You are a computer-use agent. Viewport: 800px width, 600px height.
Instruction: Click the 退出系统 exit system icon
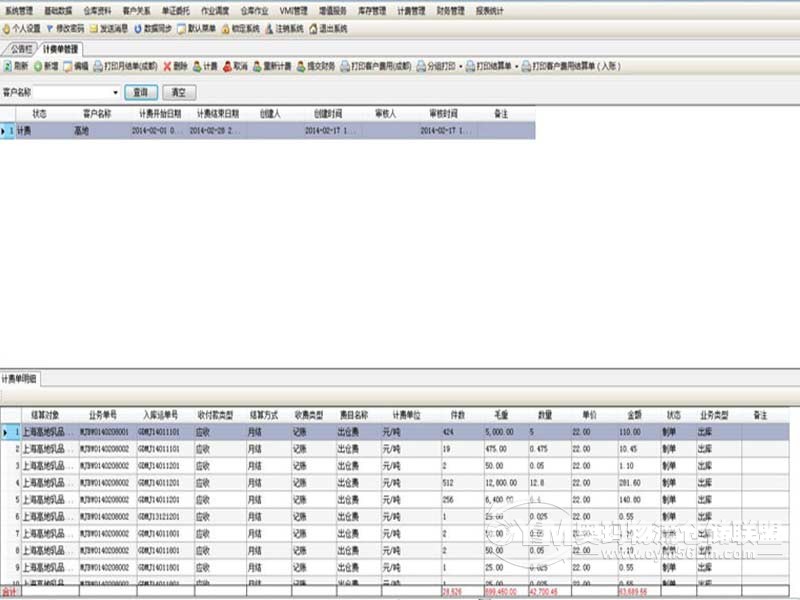[x=313, y=29]
